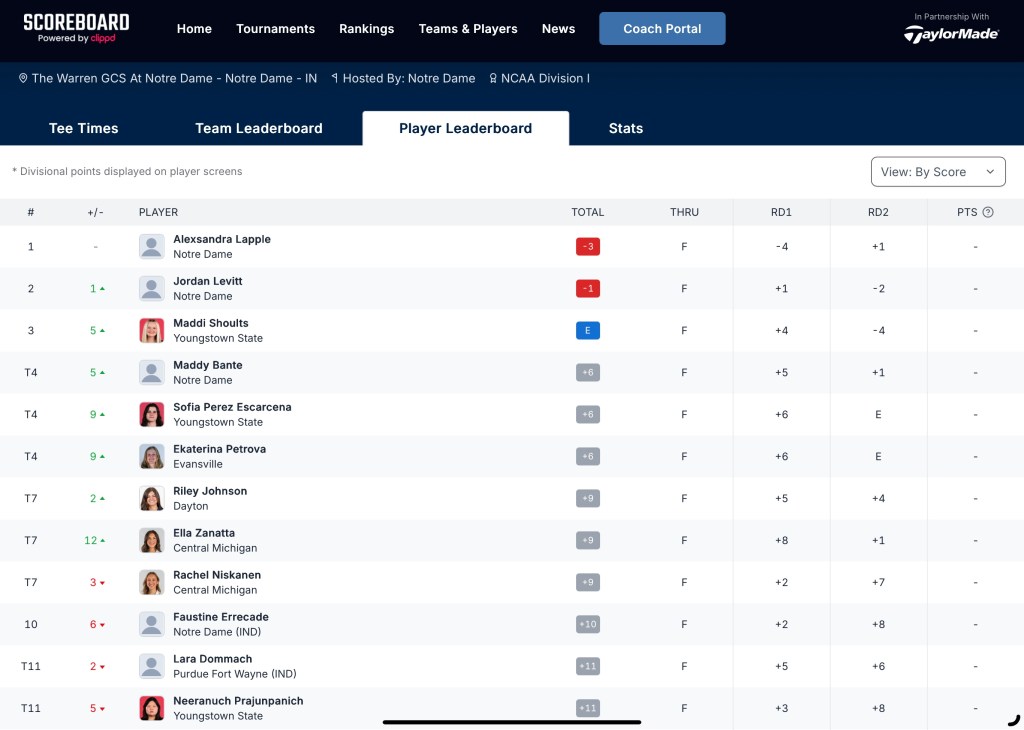Select the Stats tab
This screenshot has height=730, width=1024.
(625, 128)
